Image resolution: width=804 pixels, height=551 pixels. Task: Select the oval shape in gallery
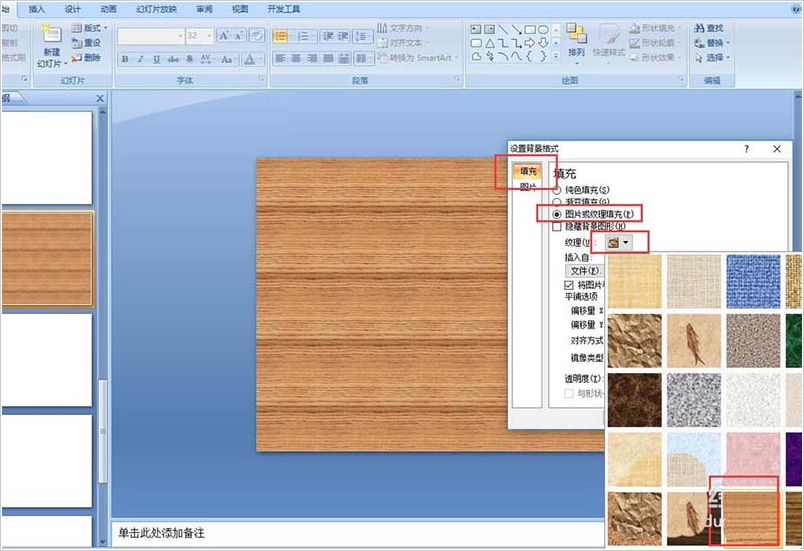coord(544,30)
